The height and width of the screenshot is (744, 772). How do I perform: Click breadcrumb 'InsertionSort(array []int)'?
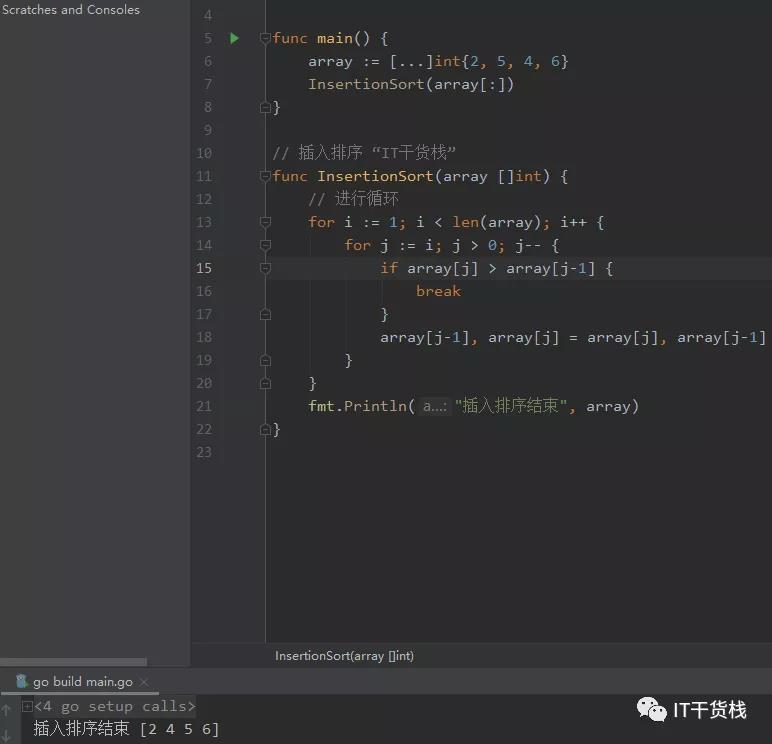coord(344,656)
